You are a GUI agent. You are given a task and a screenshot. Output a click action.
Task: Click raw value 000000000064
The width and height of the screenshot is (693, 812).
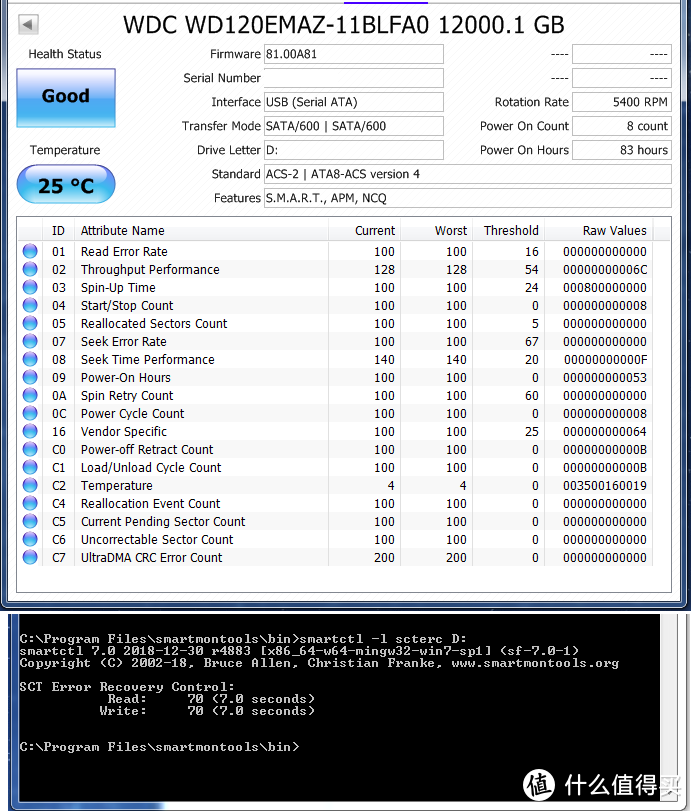605,432
